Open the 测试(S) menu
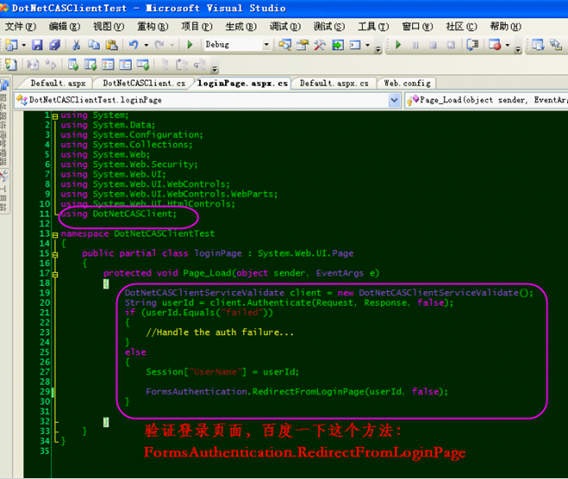This screenshot has height=479, width=568. [x=329, y=26]
